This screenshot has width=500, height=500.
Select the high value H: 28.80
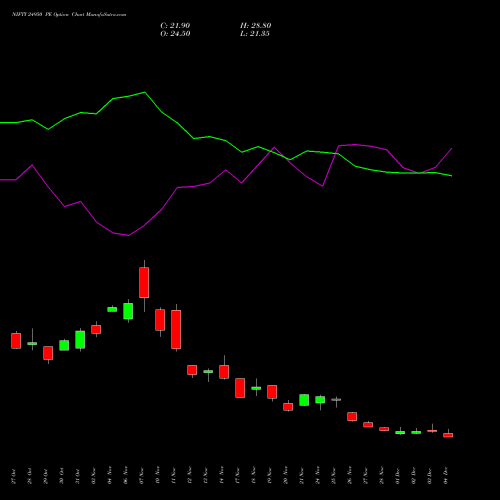coord(256,26)
